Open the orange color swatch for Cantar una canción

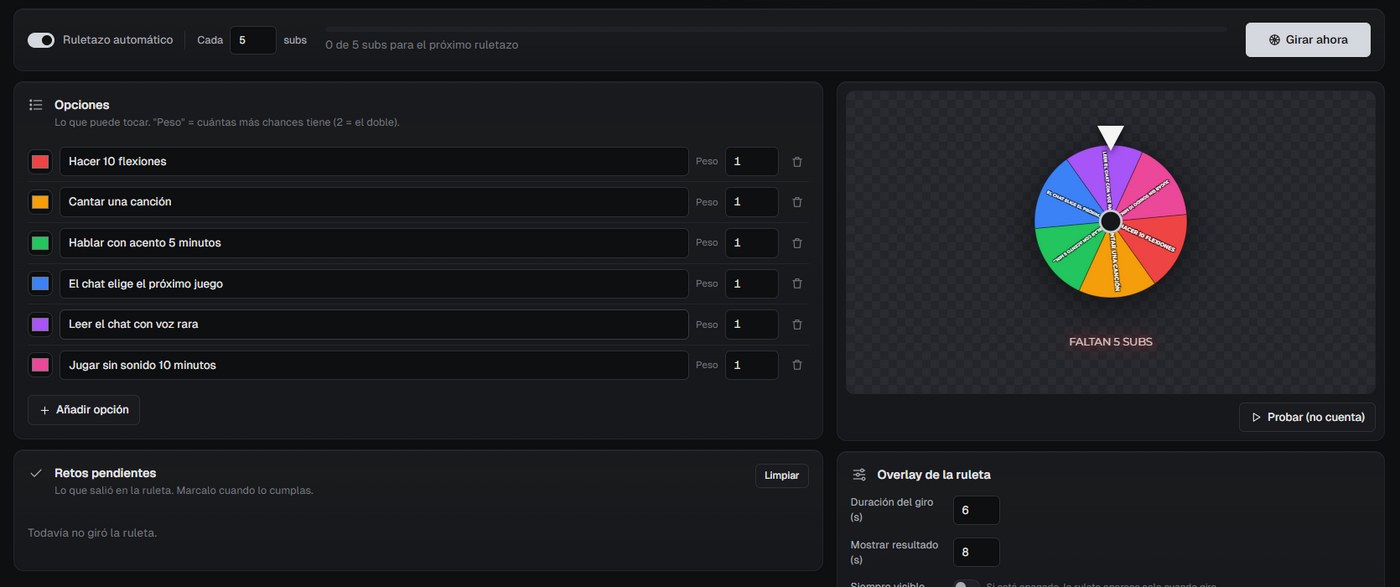[x=40, y=202]
